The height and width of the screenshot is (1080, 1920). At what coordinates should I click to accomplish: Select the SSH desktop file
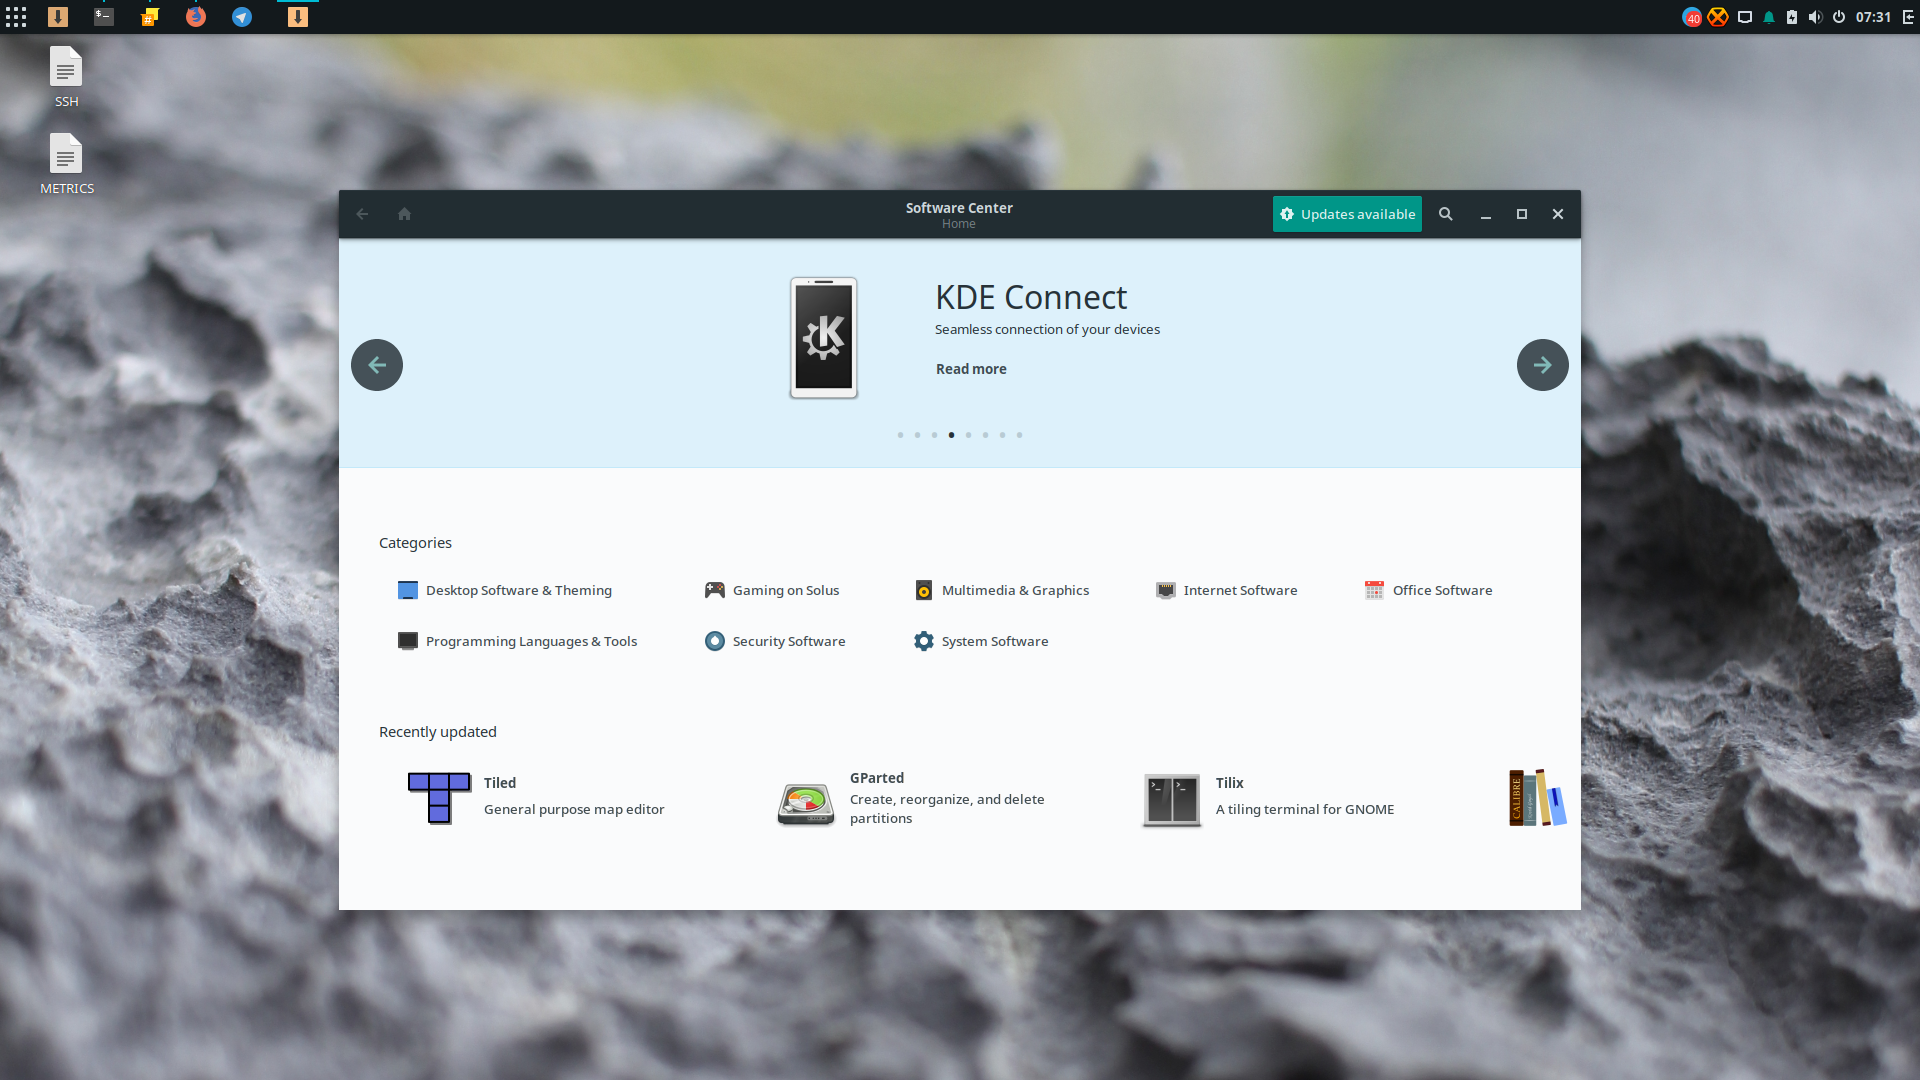(66, 77)
